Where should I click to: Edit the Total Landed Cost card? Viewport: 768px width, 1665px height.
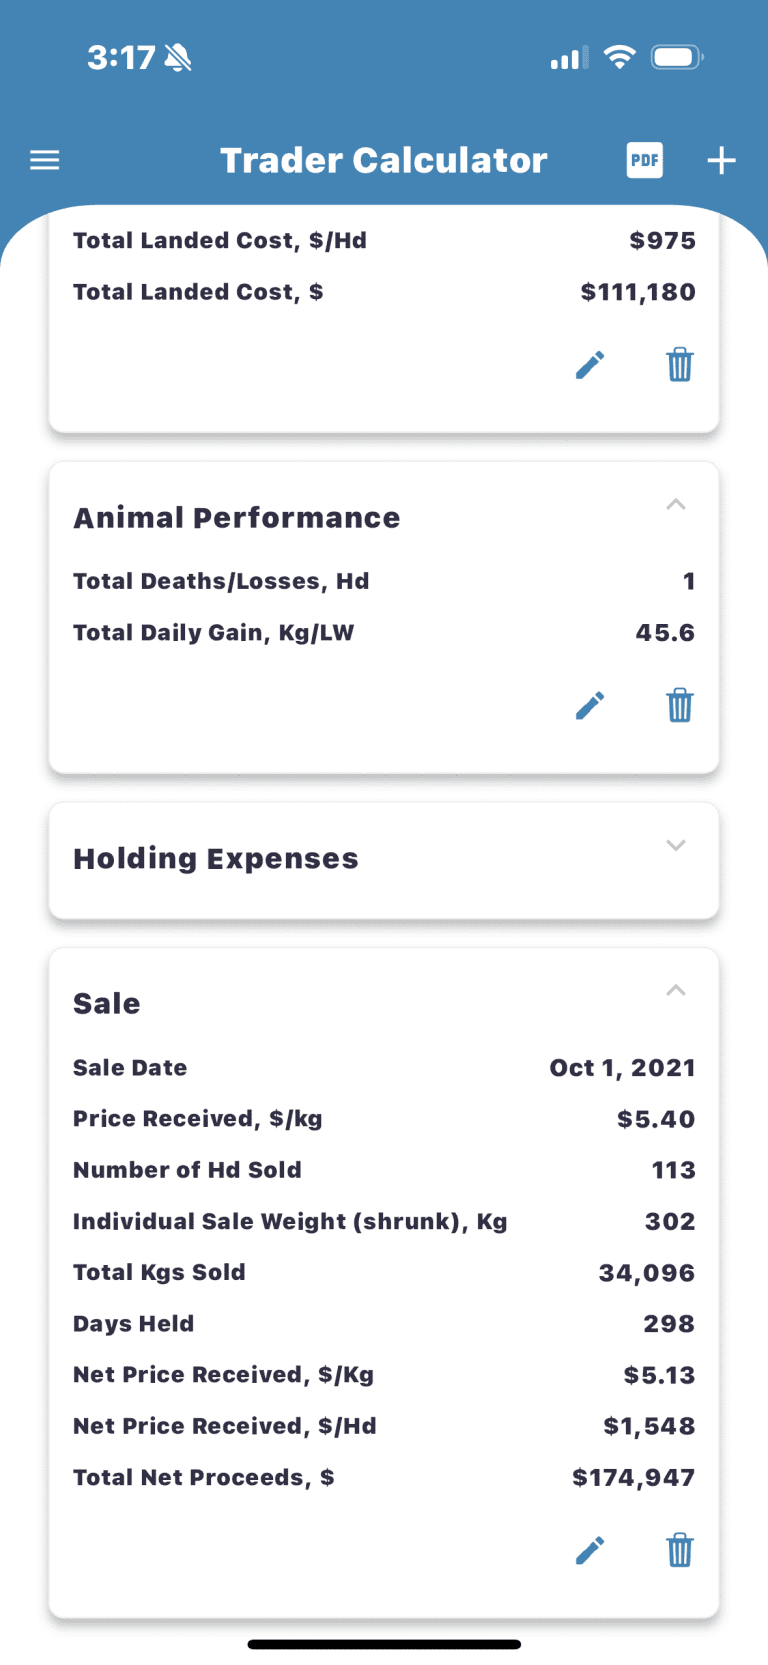coord(590,365)
